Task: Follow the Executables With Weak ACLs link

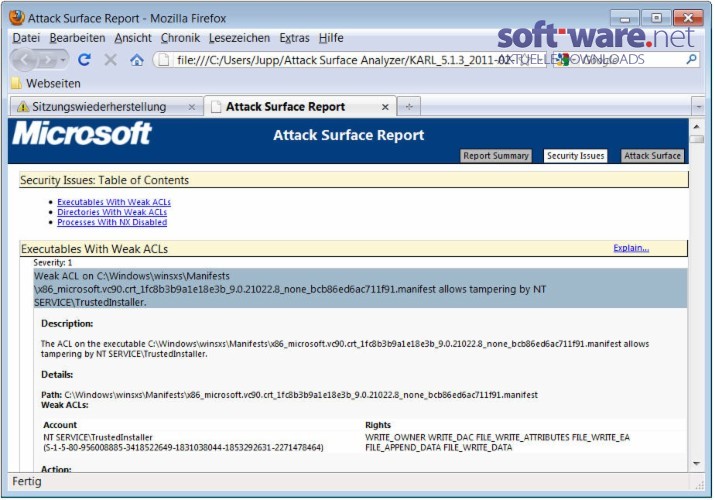Action: pyautogui.click(x=114, y=202)
